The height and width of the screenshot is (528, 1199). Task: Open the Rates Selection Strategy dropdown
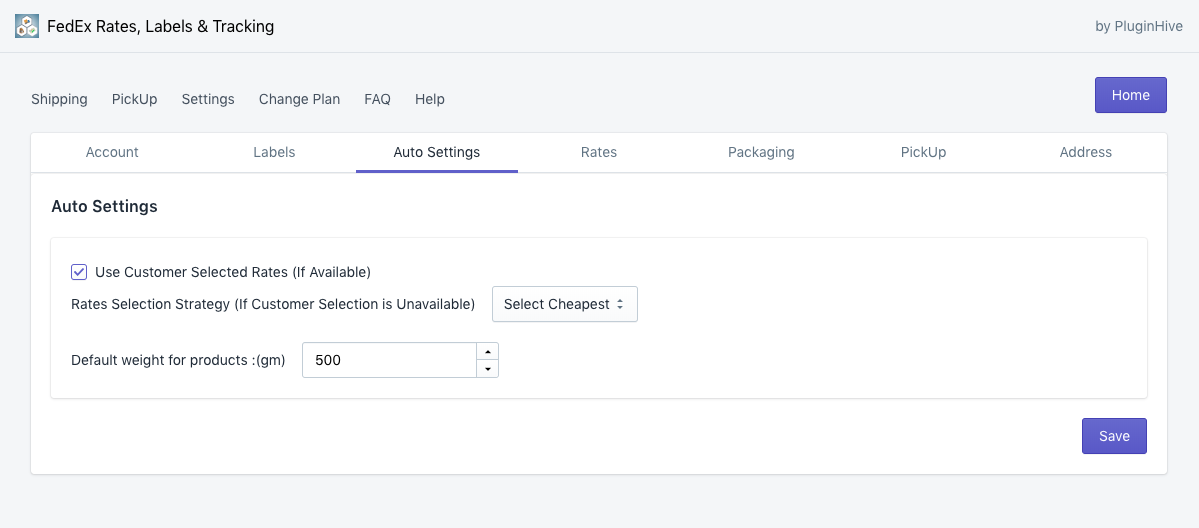tap(564, 304)
